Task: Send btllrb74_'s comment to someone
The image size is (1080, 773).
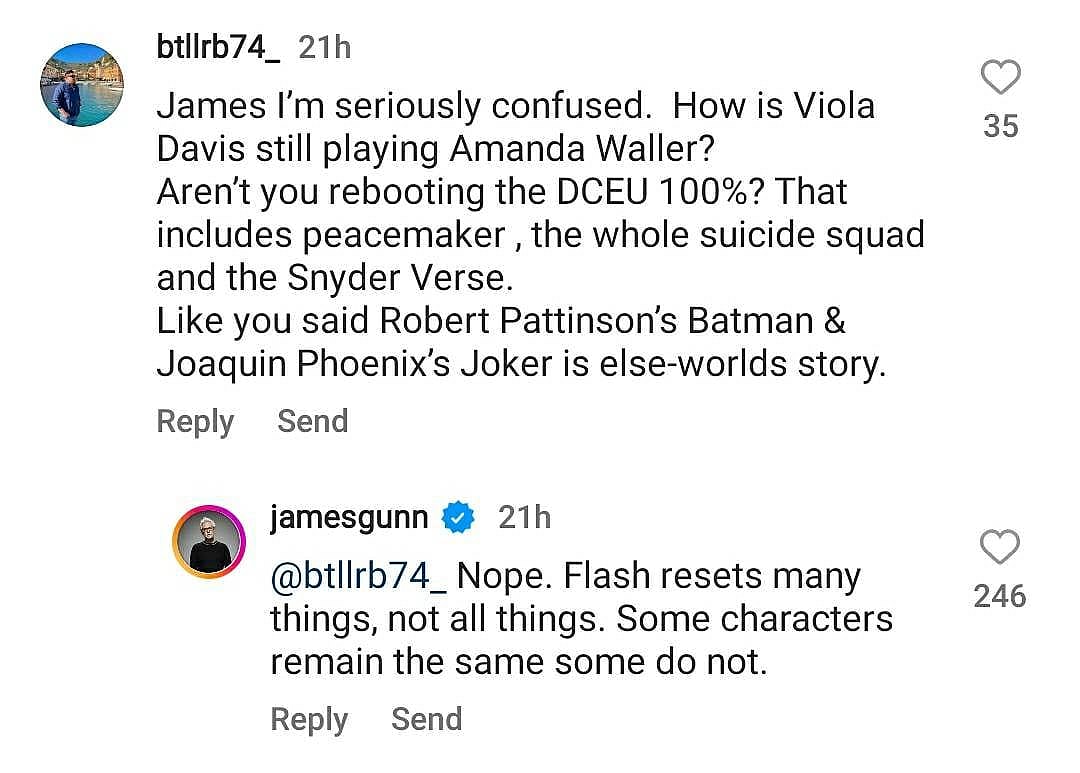Action: pos(312,422)
